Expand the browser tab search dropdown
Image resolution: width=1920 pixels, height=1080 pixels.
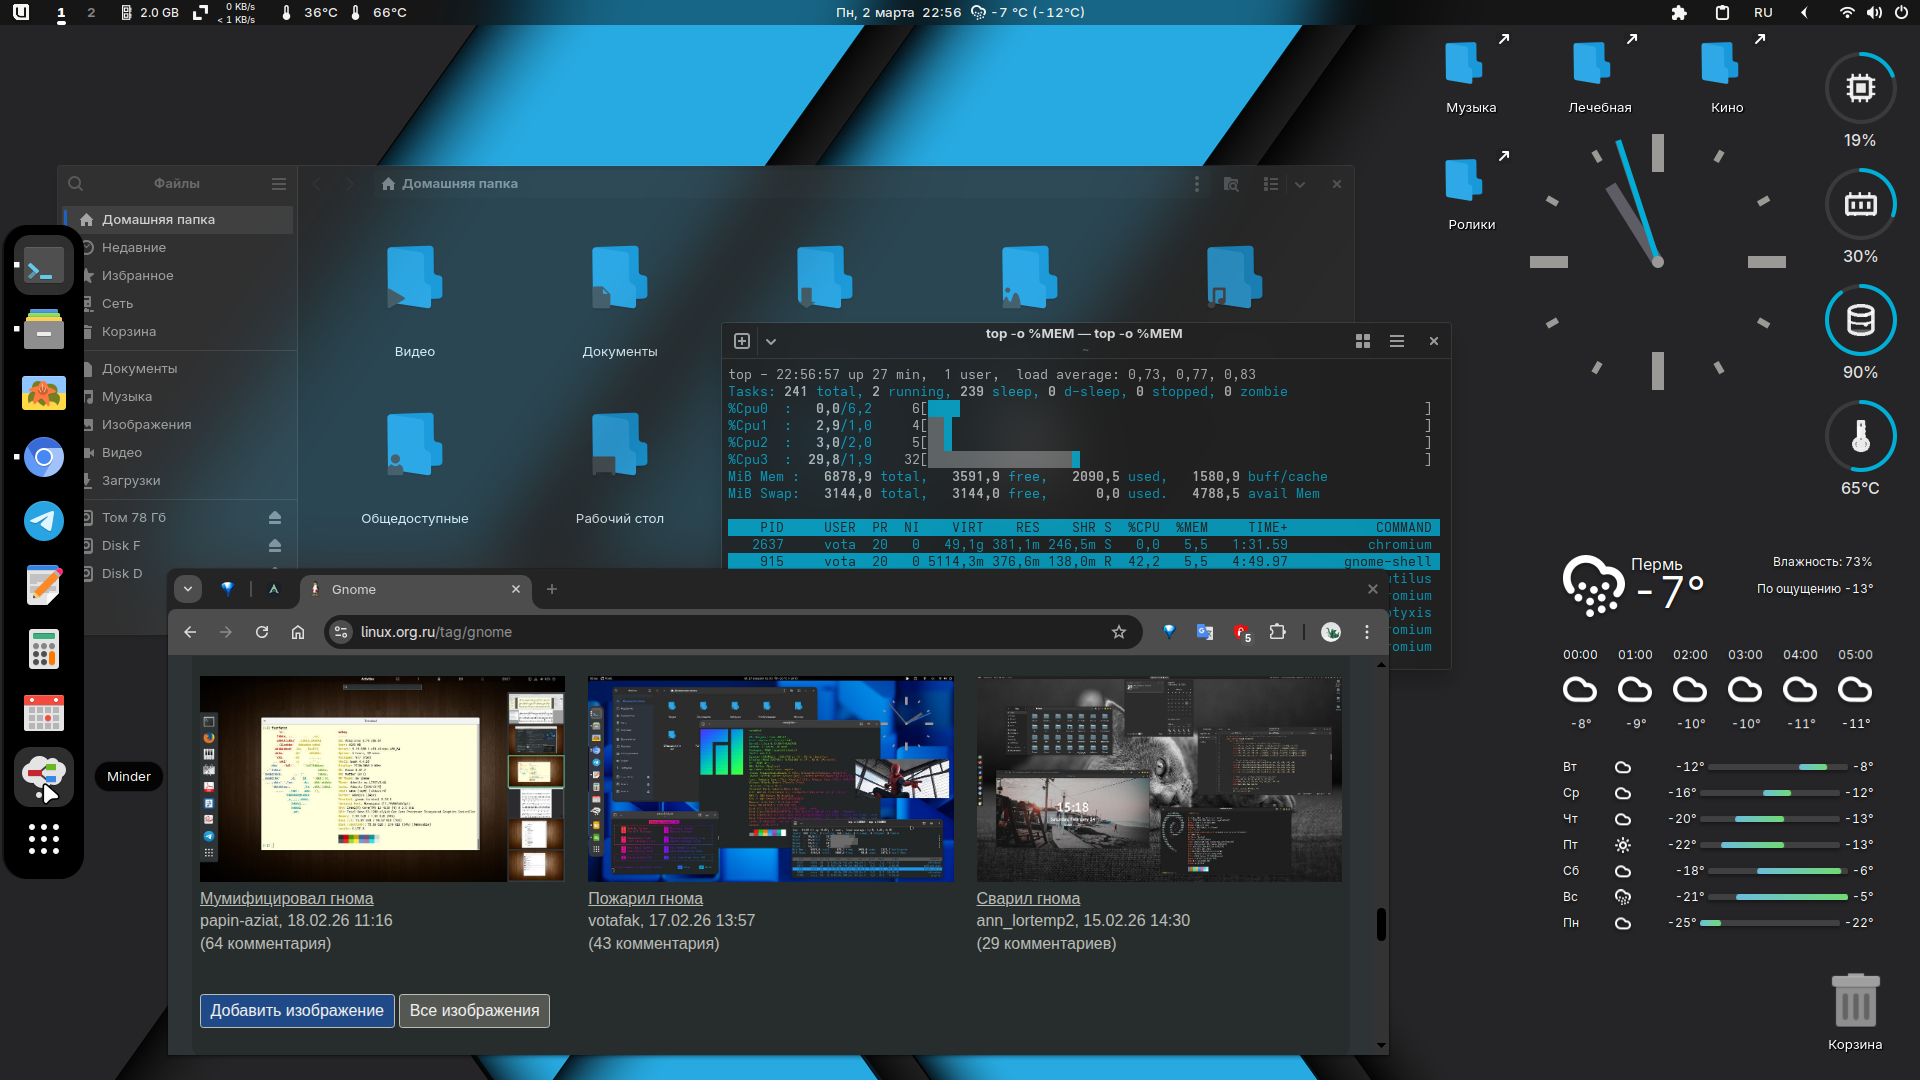tap(188, 590)
